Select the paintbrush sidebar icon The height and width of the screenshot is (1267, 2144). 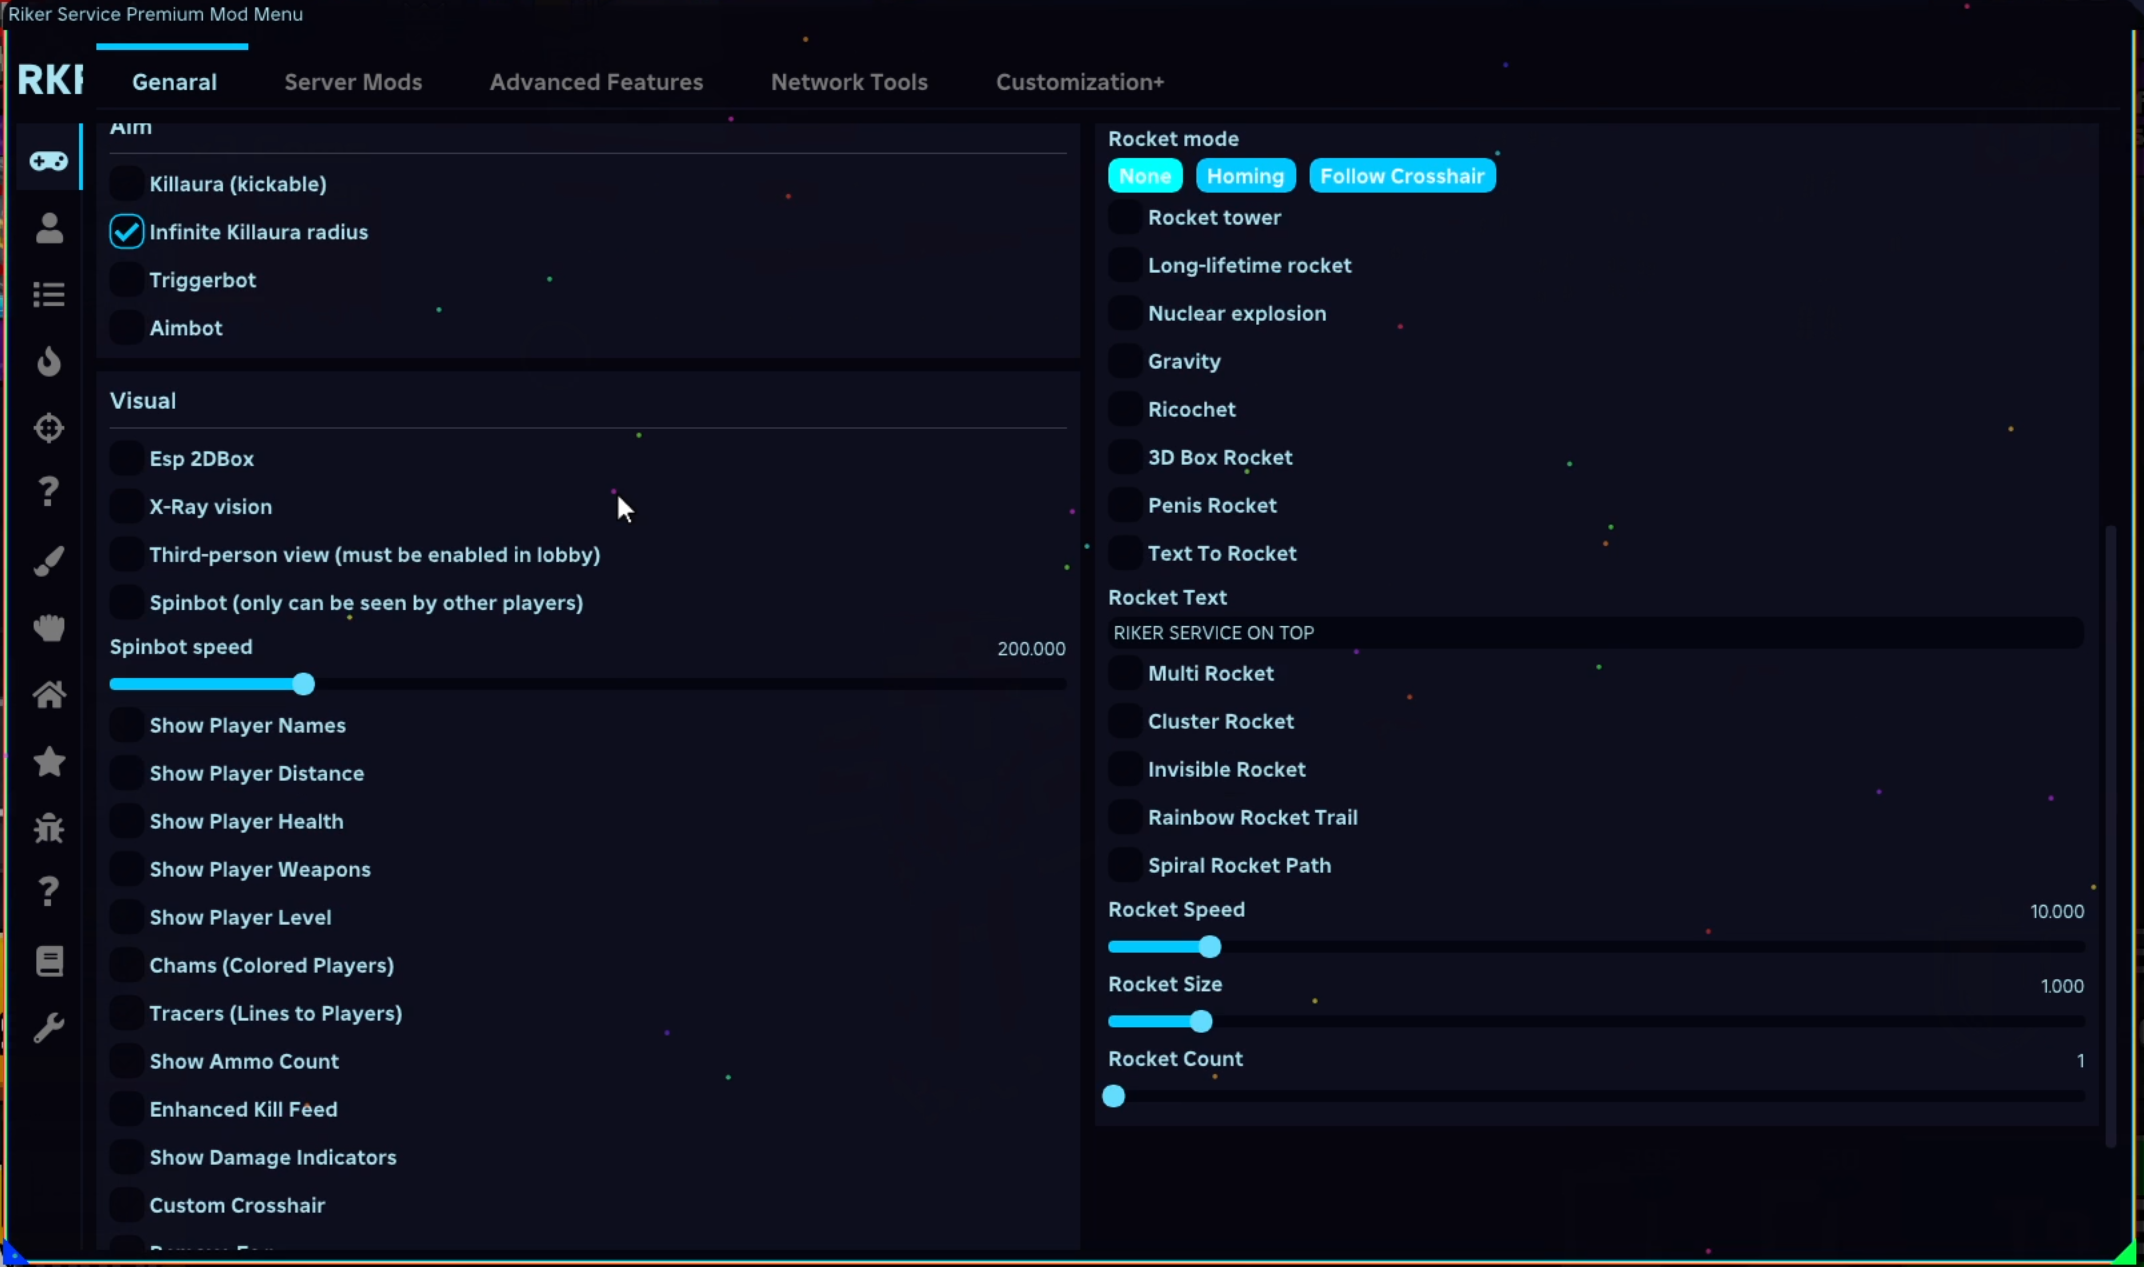[x=48, y=561]
